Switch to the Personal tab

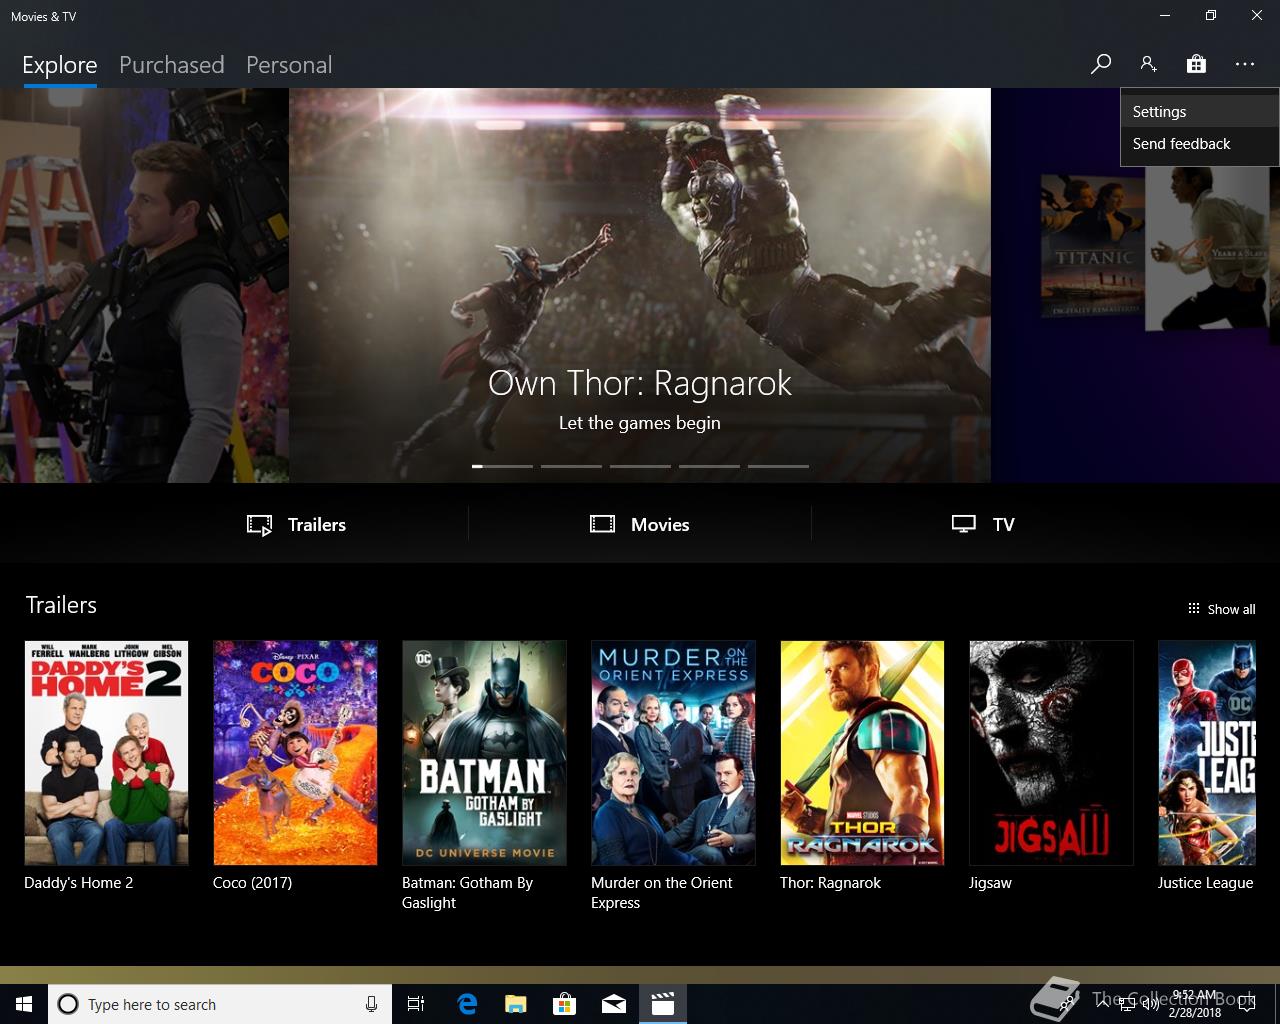289,65
